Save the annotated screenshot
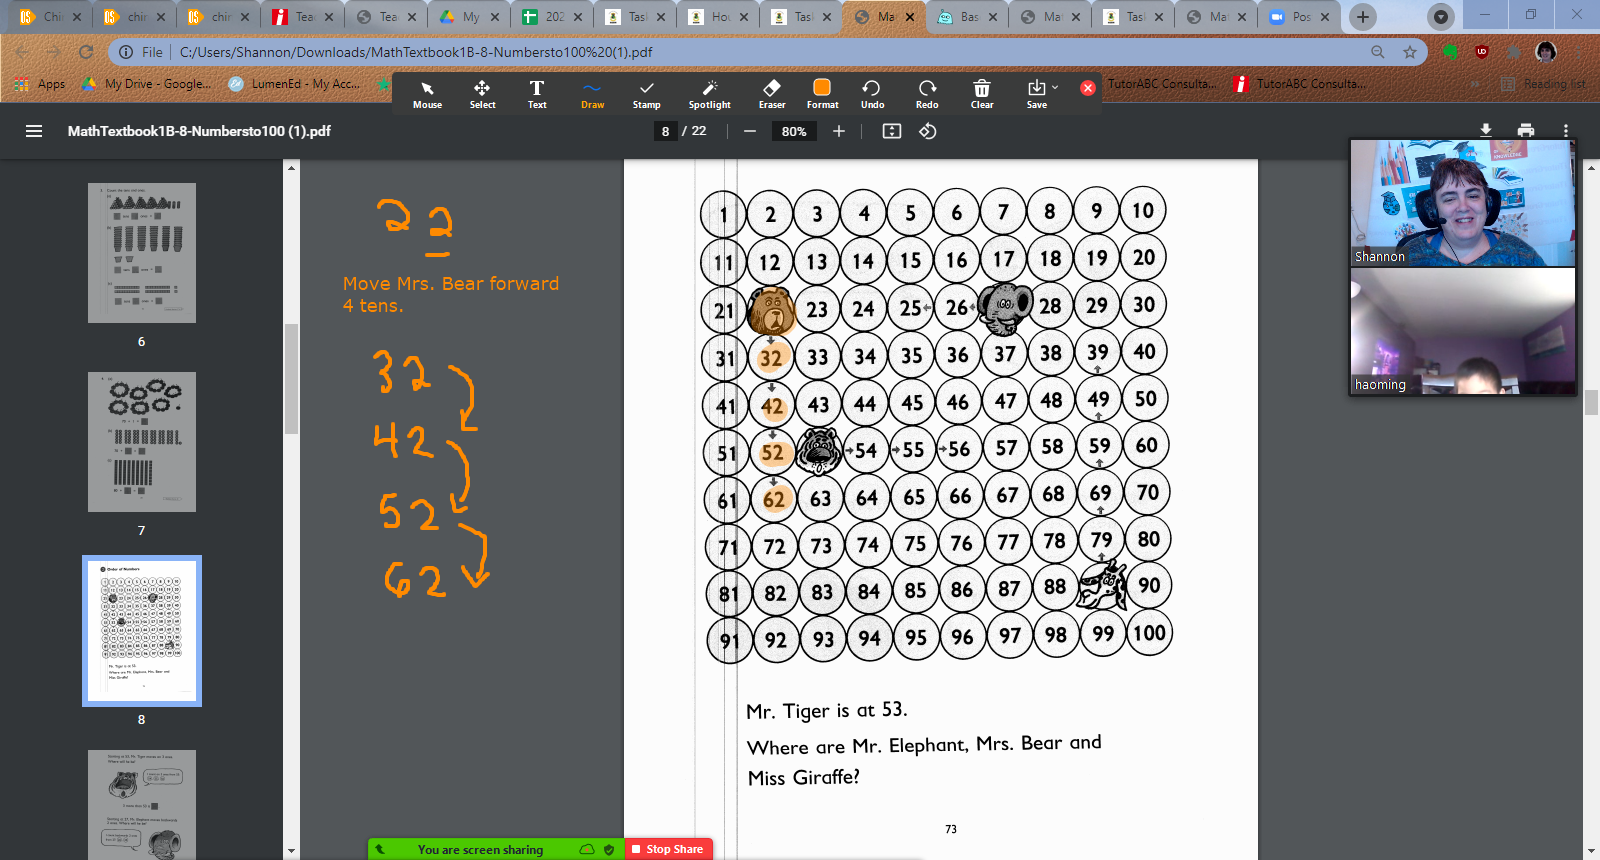 tap(1036, 94)
